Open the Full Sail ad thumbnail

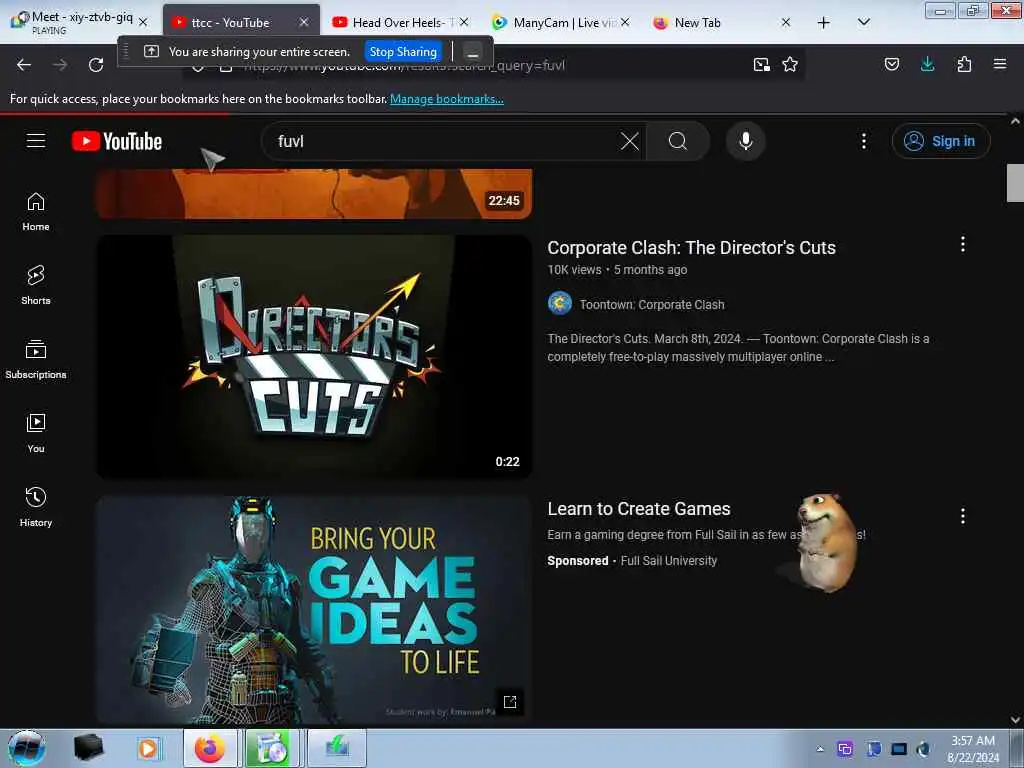[x=314, y=609]
